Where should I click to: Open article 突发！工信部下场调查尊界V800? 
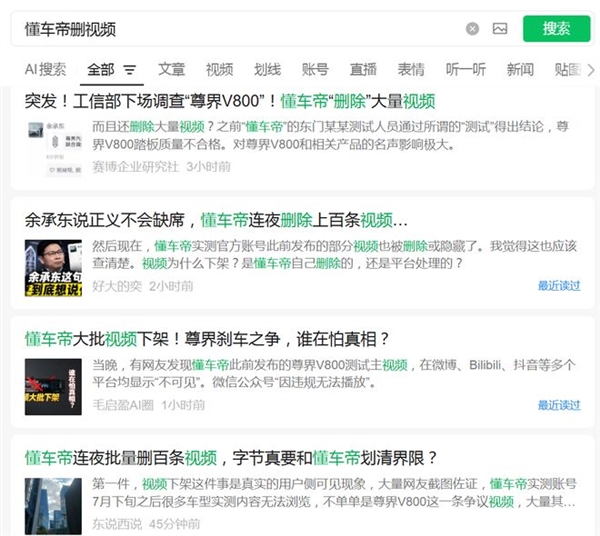coord(230,101)
